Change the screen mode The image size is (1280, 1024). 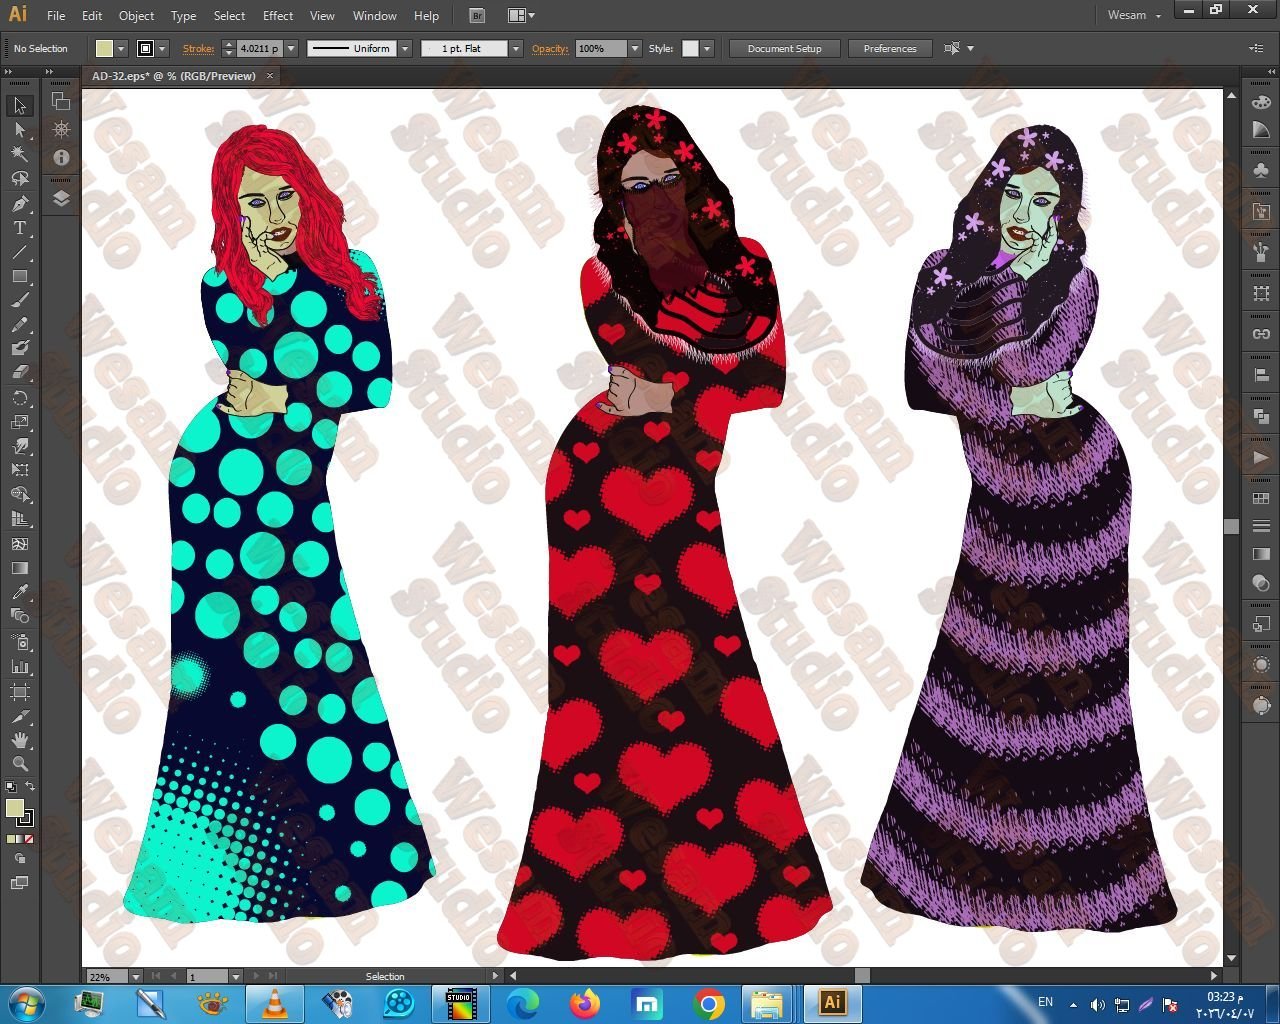click(20, 883)
